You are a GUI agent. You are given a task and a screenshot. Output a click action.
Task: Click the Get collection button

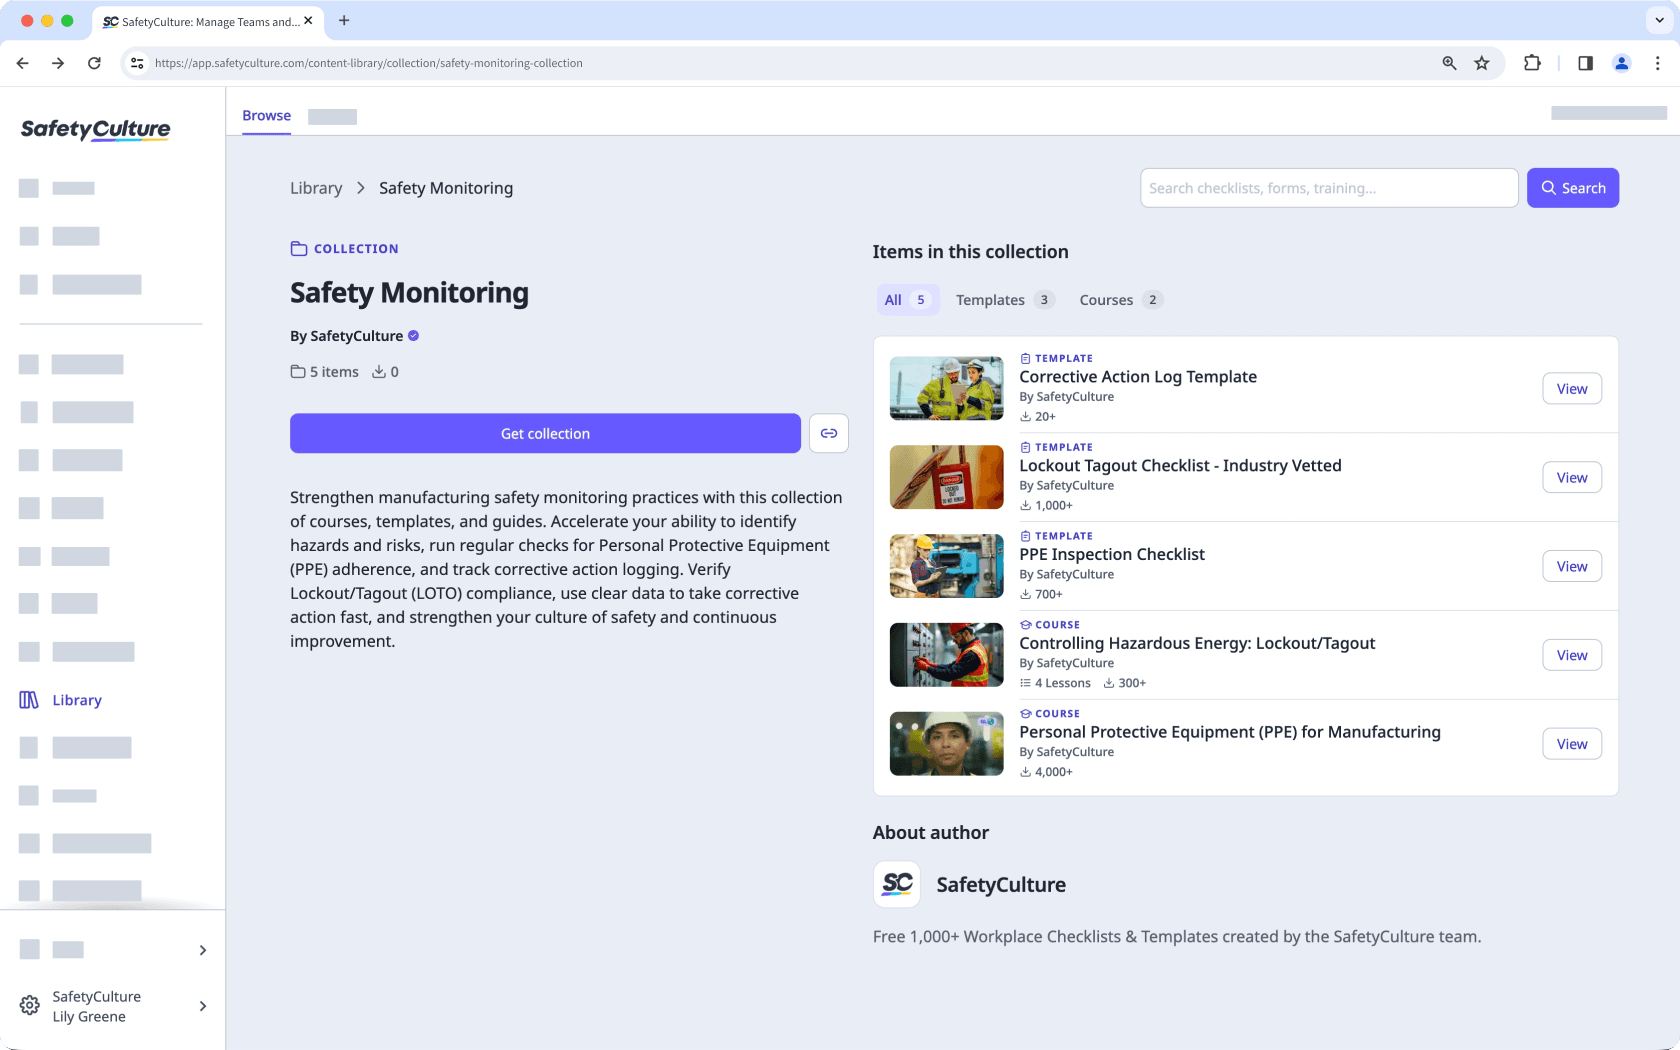click(x=545, y=433)
